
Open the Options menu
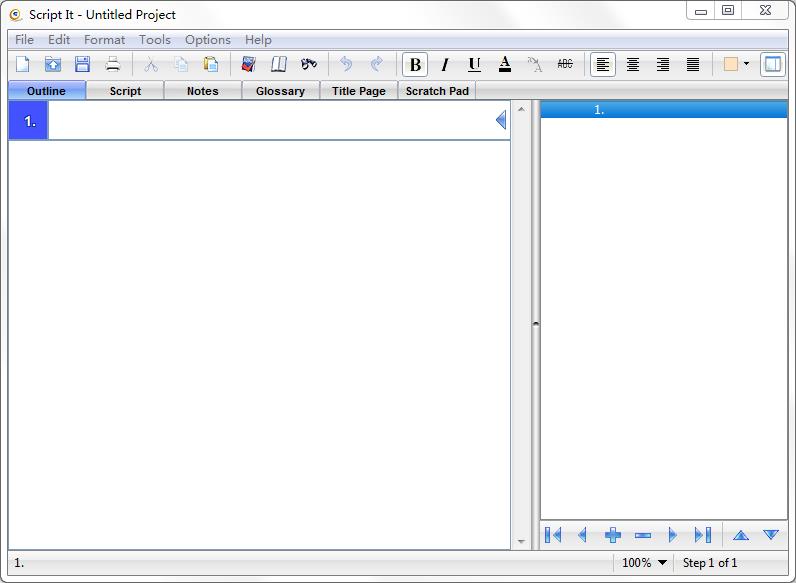pyautogui.click(x=208, y=40)
